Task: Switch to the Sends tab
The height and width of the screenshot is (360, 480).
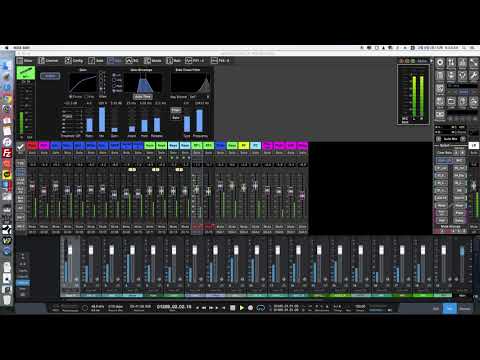Action: [153, 61]
